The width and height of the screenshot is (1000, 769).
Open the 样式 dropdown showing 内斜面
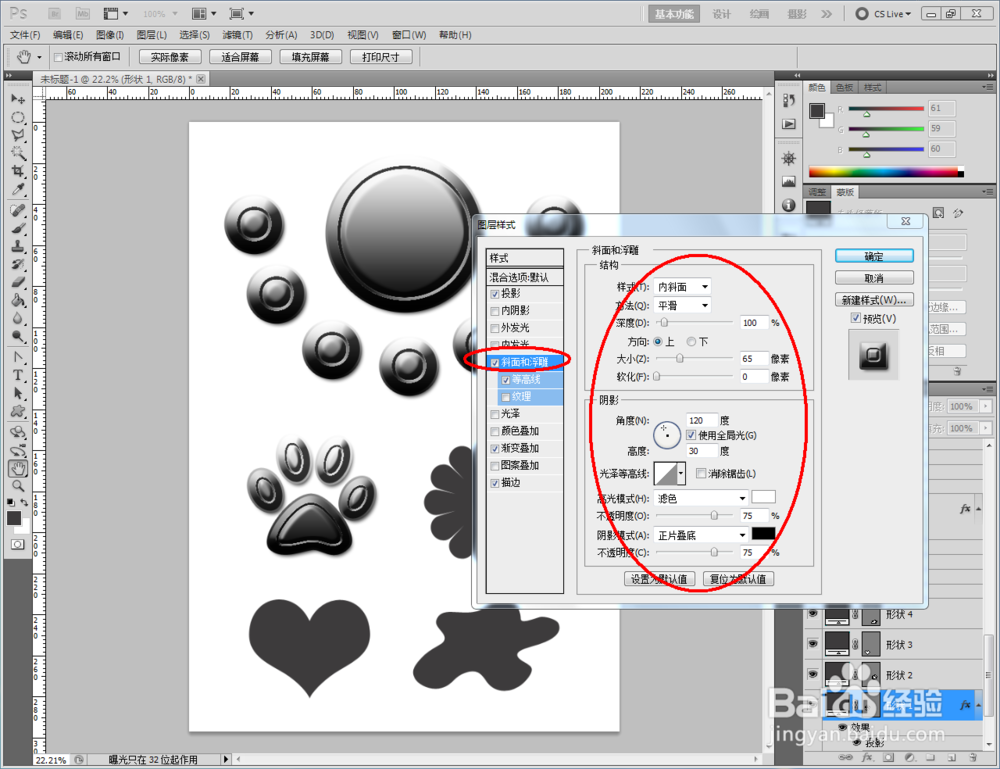coord(682,287)
